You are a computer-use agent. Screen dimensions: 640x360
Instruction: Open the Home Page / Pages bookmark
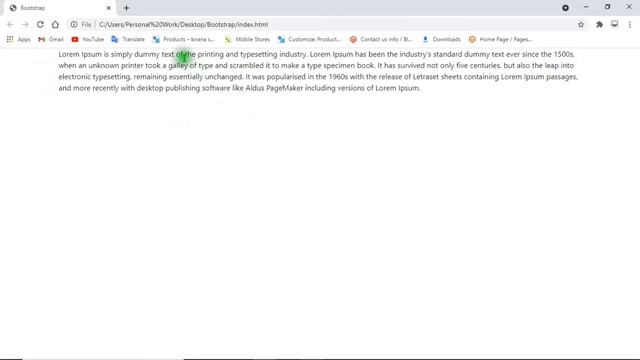[x=500, y=39]
